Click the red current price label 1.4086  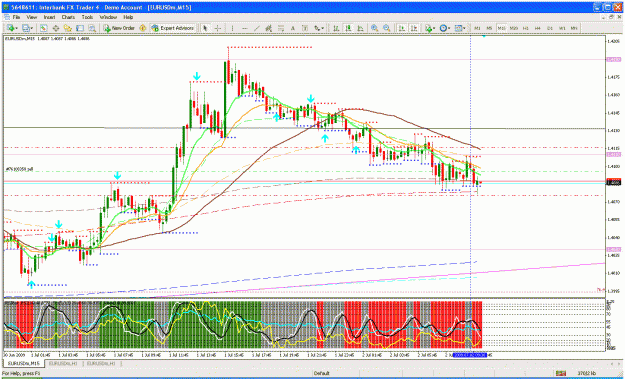click(x=613, y=182)
